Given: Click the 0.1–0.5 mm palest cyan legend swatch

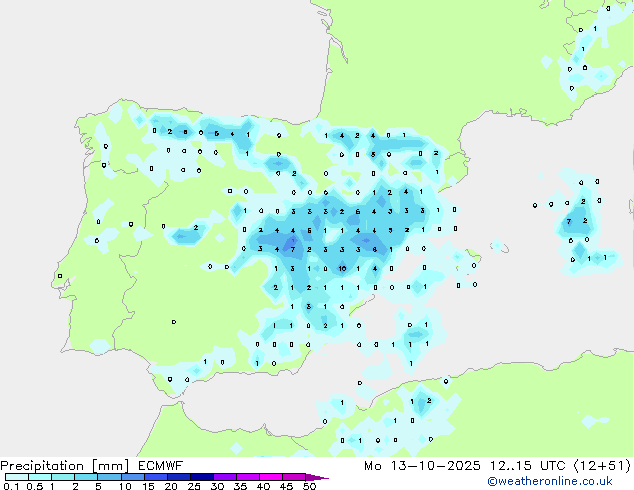Looking at the screenshot, I should click(x=17, y=477).
